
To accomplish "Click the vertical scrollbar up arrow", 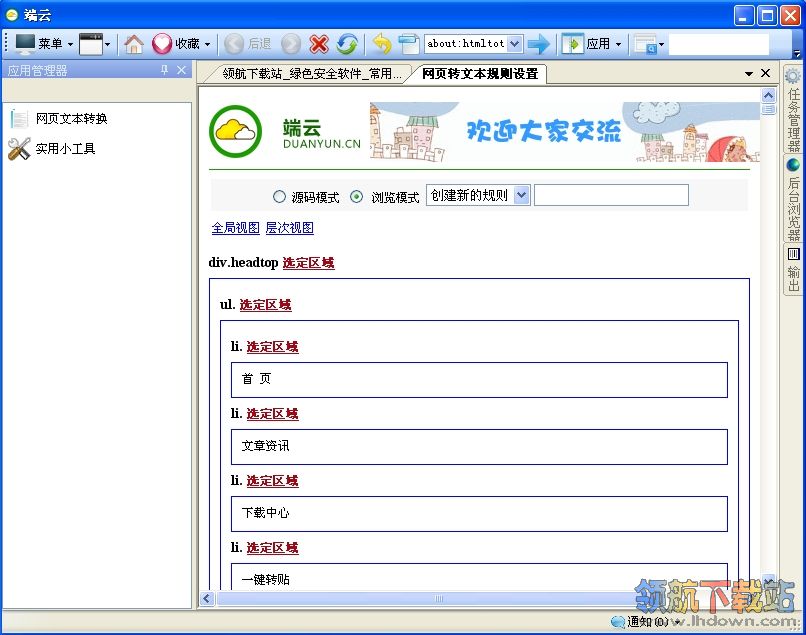I will click(768, 95).
